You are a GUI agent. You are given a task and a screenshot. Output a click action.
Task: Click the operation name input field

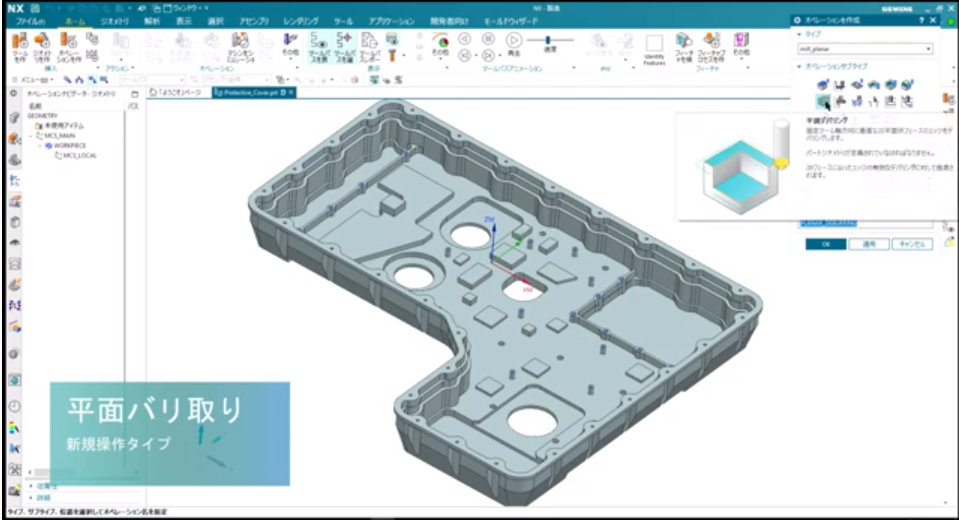tap(865, 224)
